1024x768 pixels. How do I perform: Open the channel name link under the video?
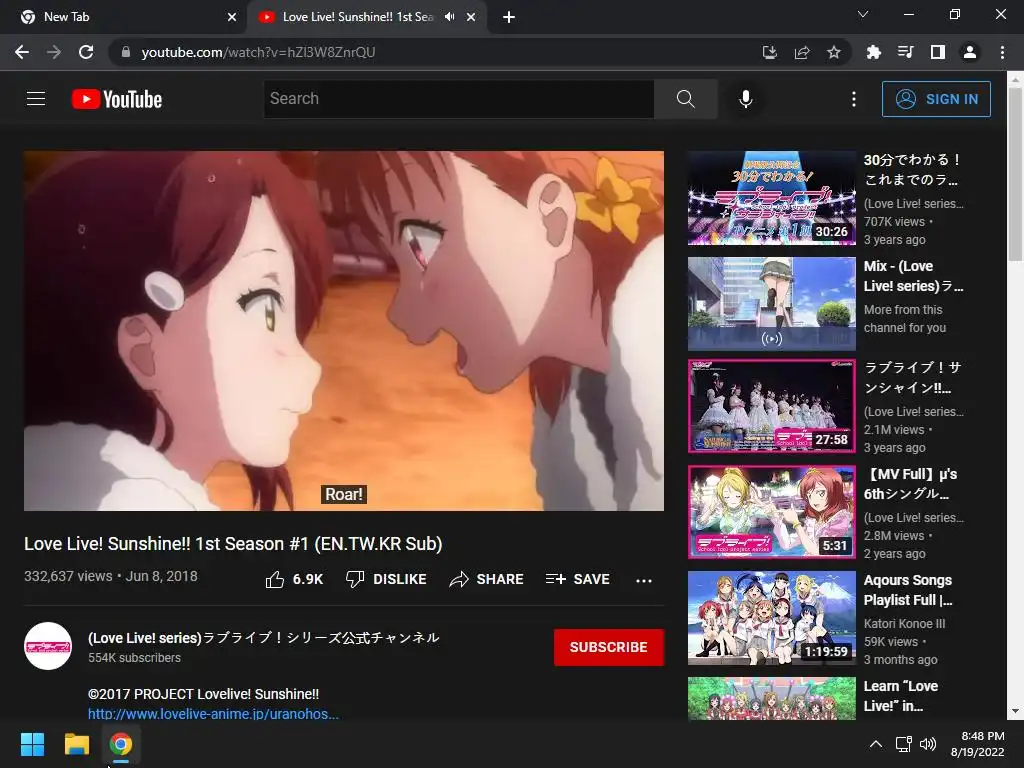click(263, 637)
